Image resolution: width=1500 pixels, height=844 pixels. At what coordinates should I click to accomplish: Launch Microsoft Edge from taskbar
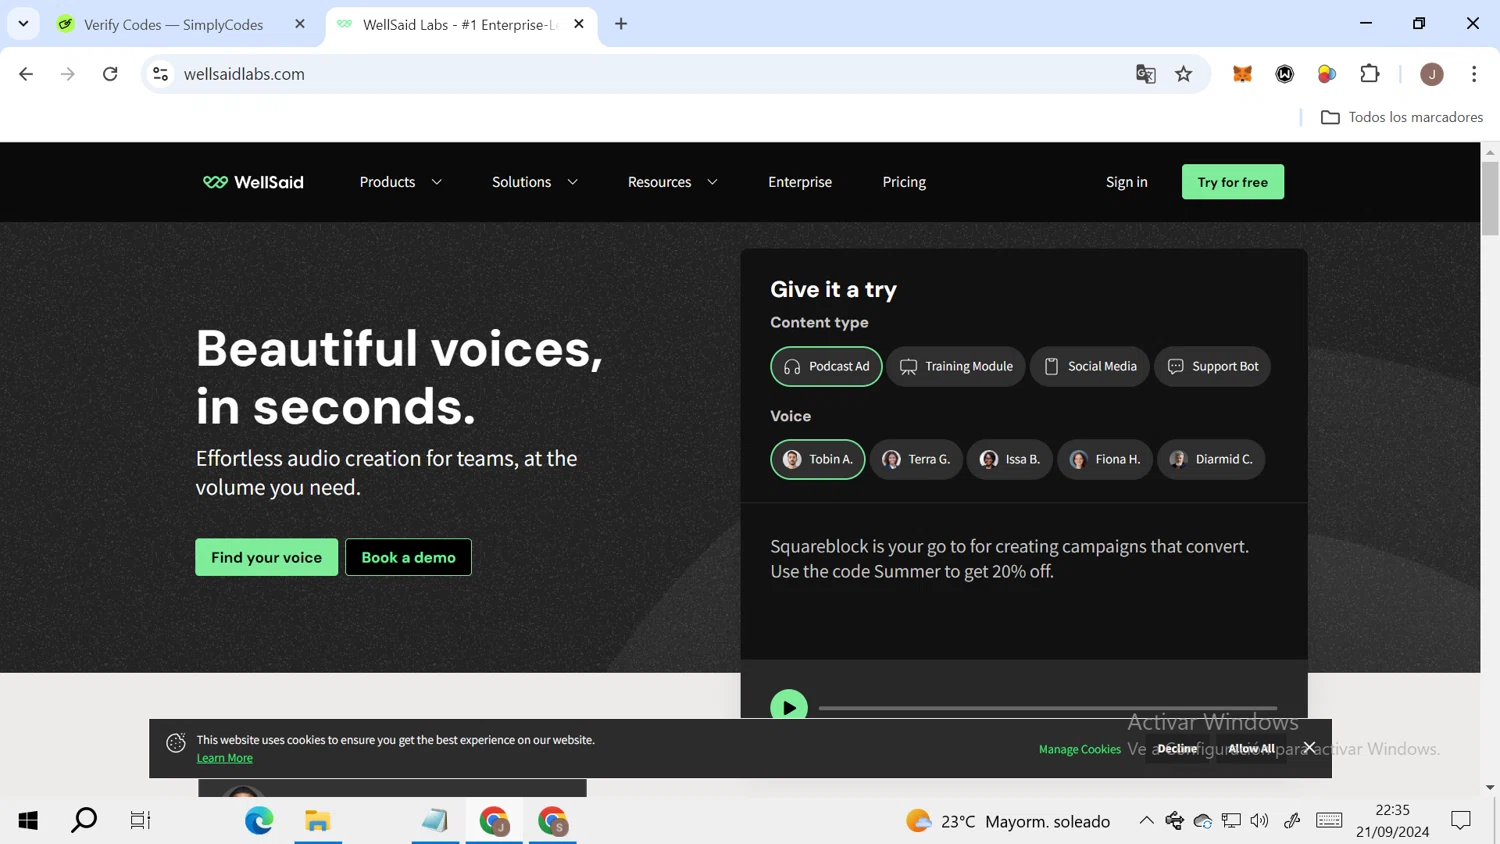[259, 821]
